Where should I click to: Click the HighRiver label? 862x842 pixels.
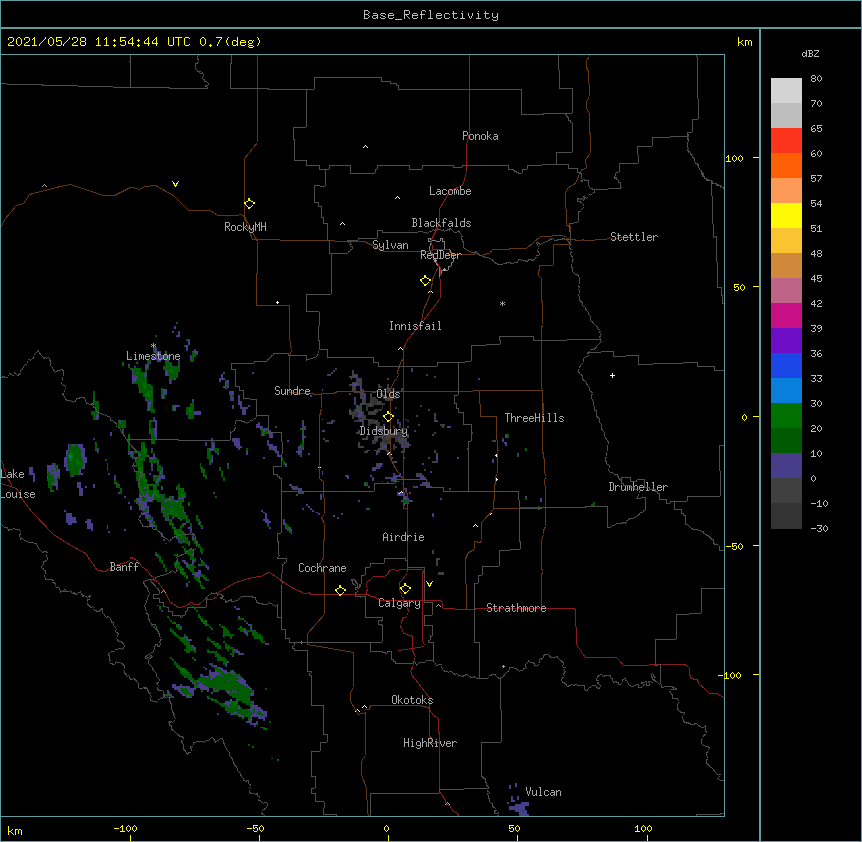click(430, 743)
